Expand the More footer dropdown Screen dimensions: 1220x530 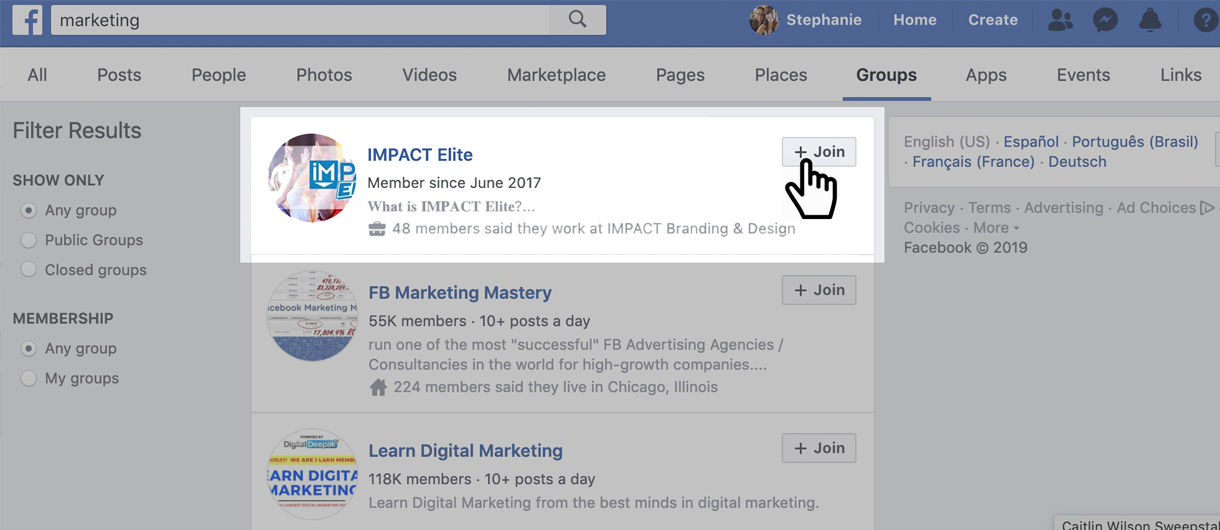(x=996, y=228)
